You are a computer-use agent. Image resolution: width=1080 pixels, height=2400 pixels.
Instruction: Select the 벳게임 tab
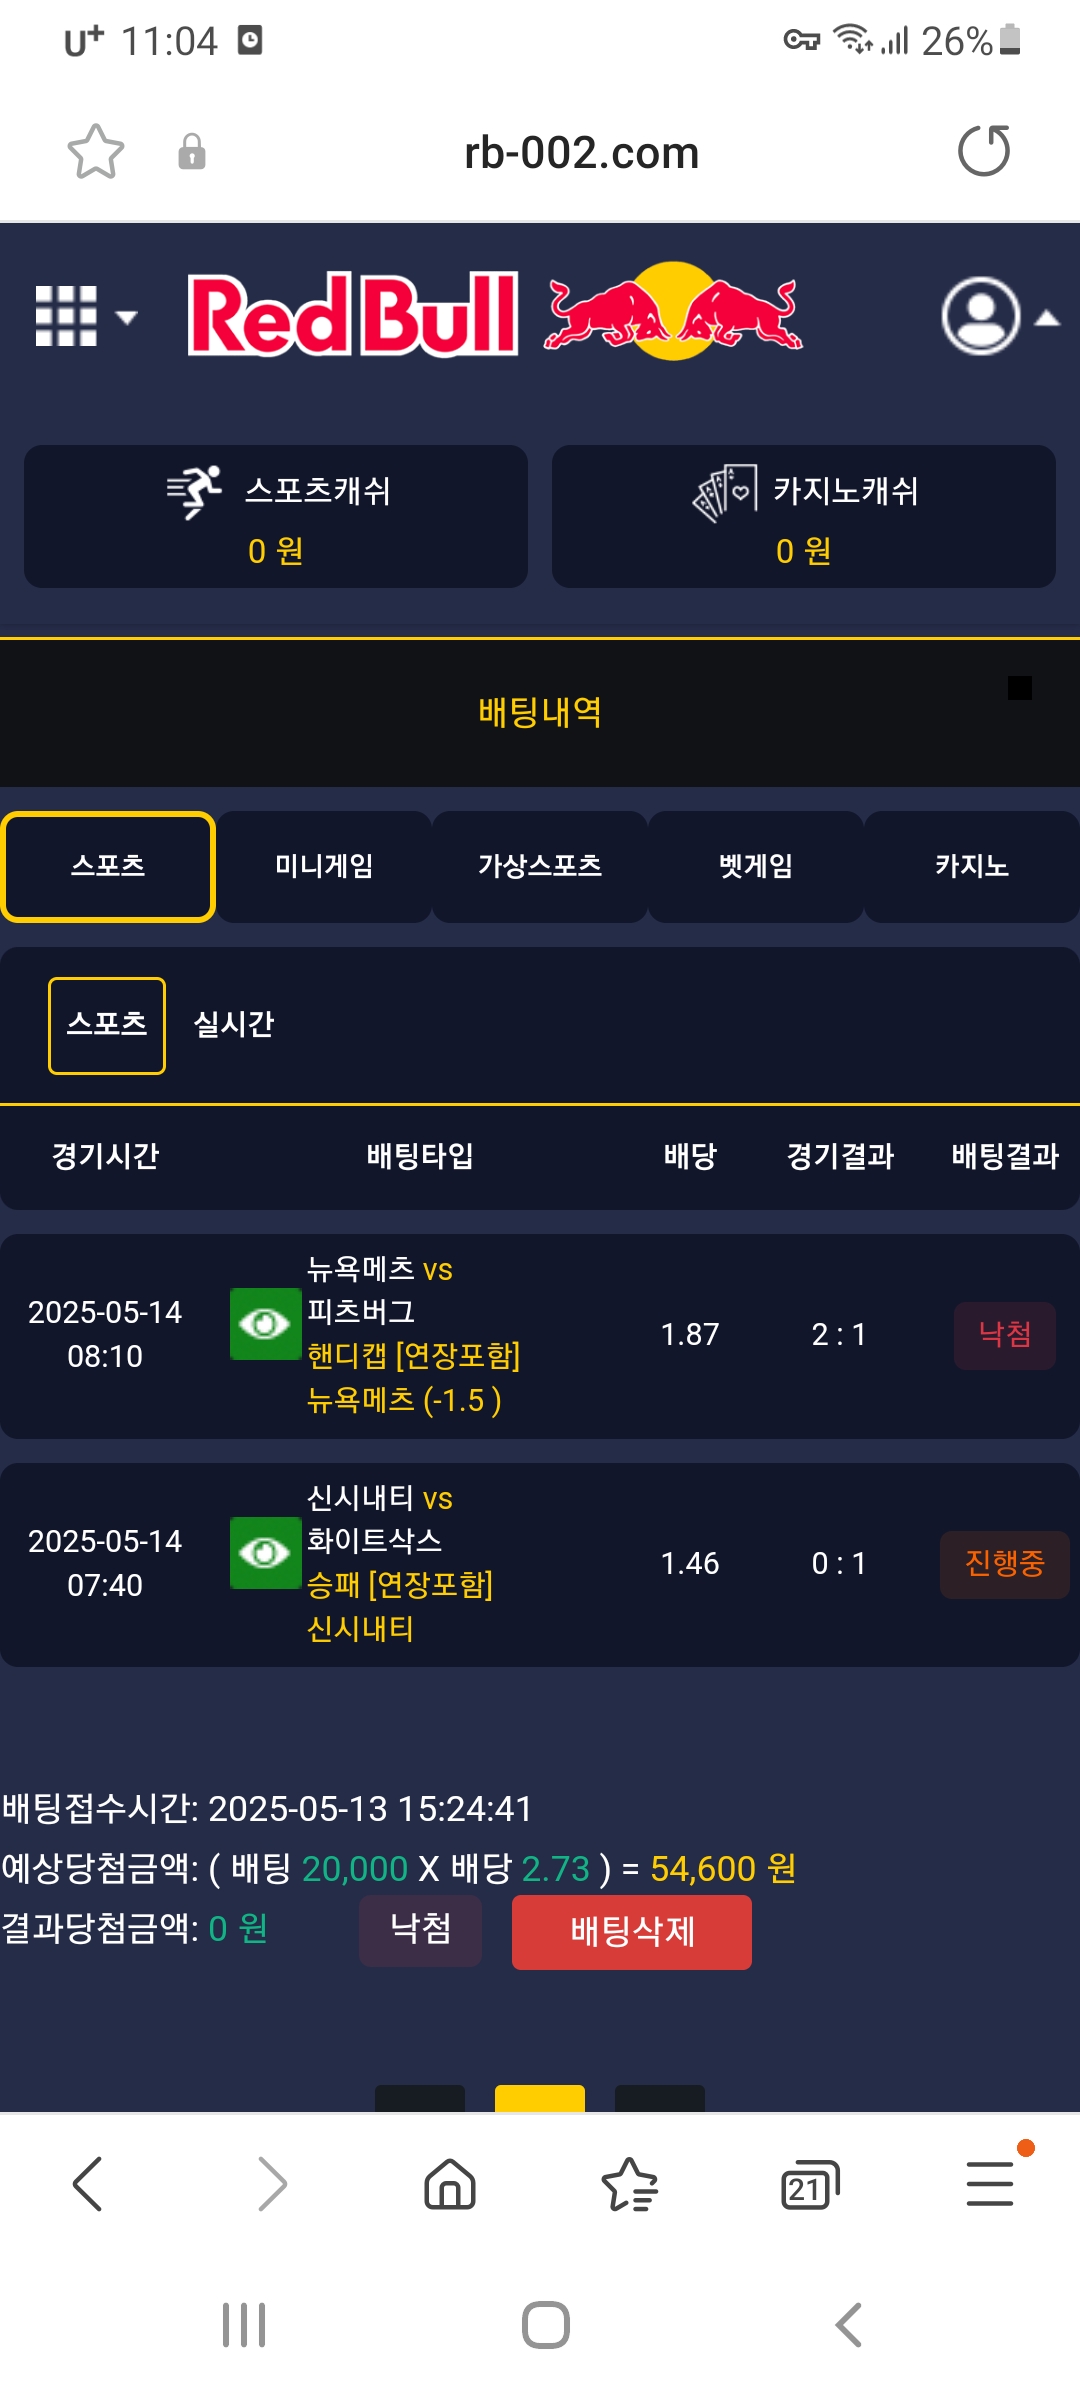tap(756, 866)
